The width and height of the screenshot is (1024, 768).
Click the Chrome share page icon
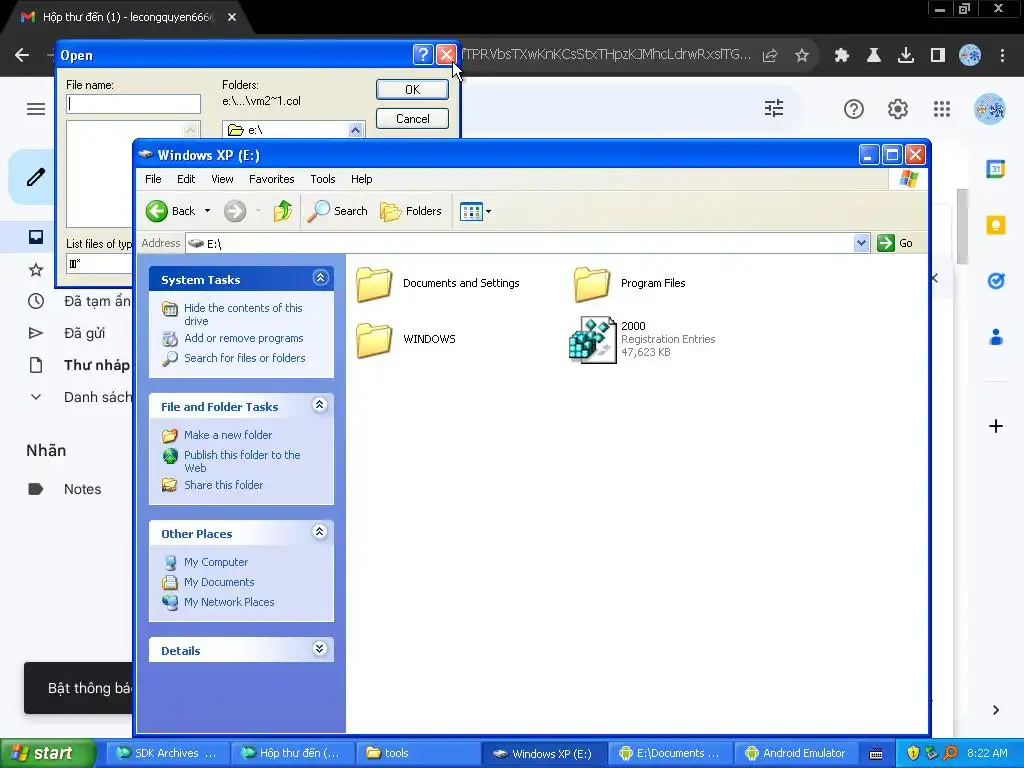tap(770, 56)
